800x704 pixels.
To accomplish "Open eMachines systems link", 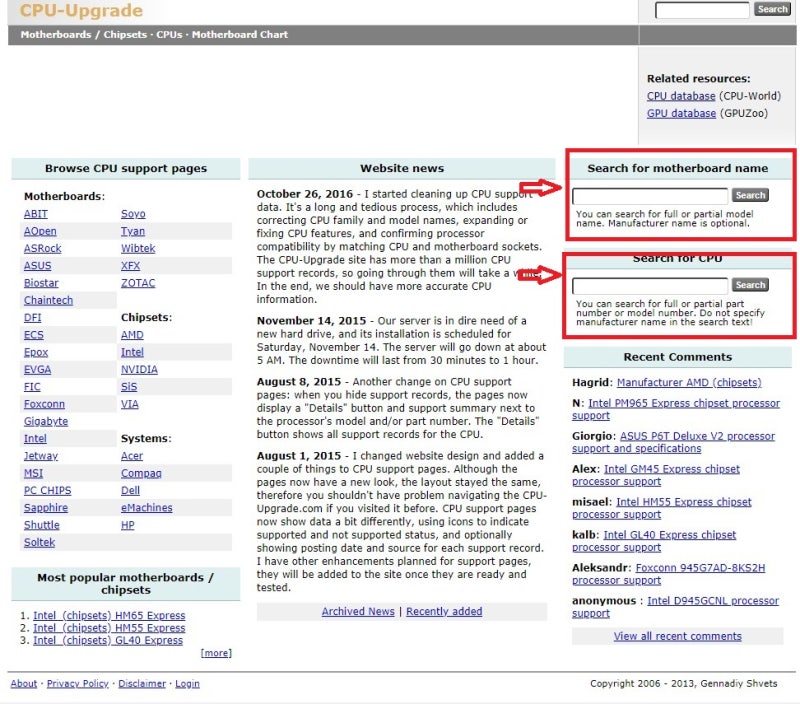I will (x=146, y=508).
